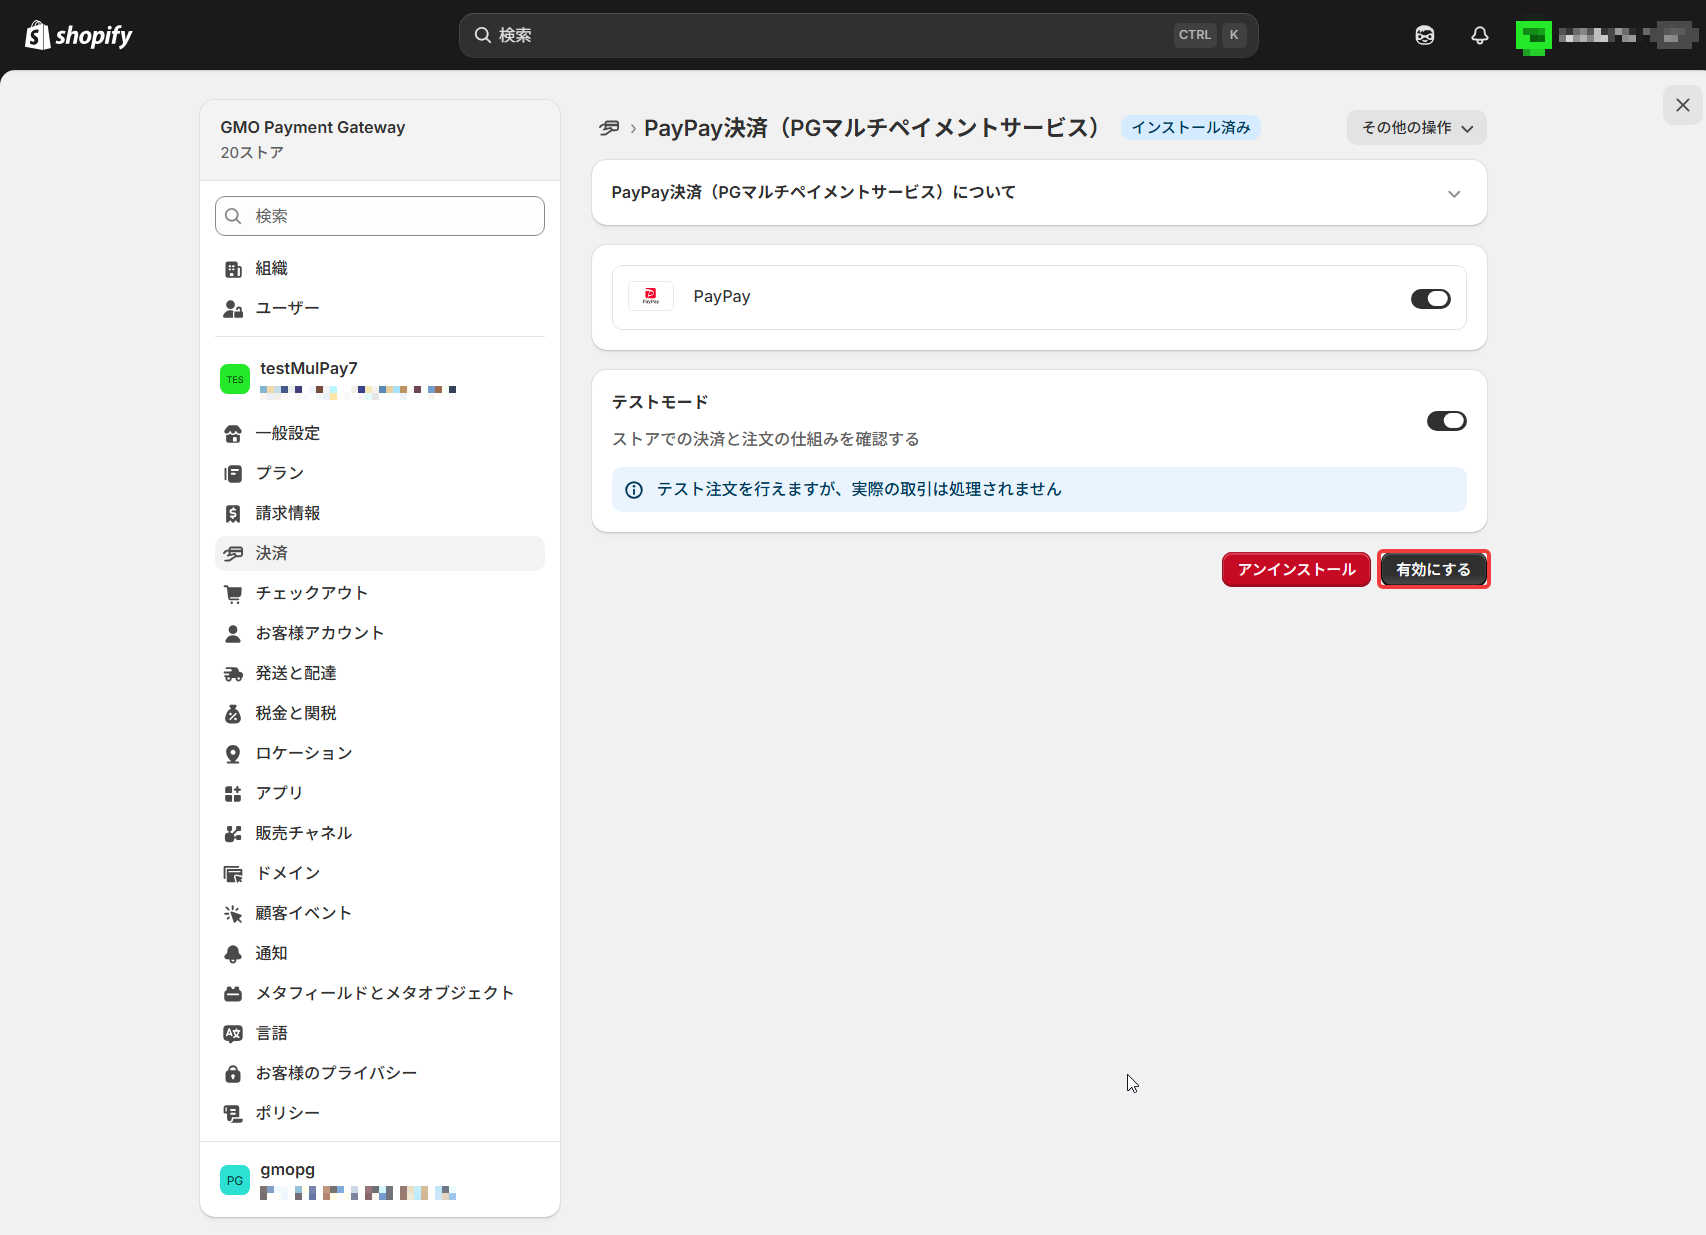Click the PayPay logo icon
This screenshot has width=1706, height=1235.
(651, 296)
